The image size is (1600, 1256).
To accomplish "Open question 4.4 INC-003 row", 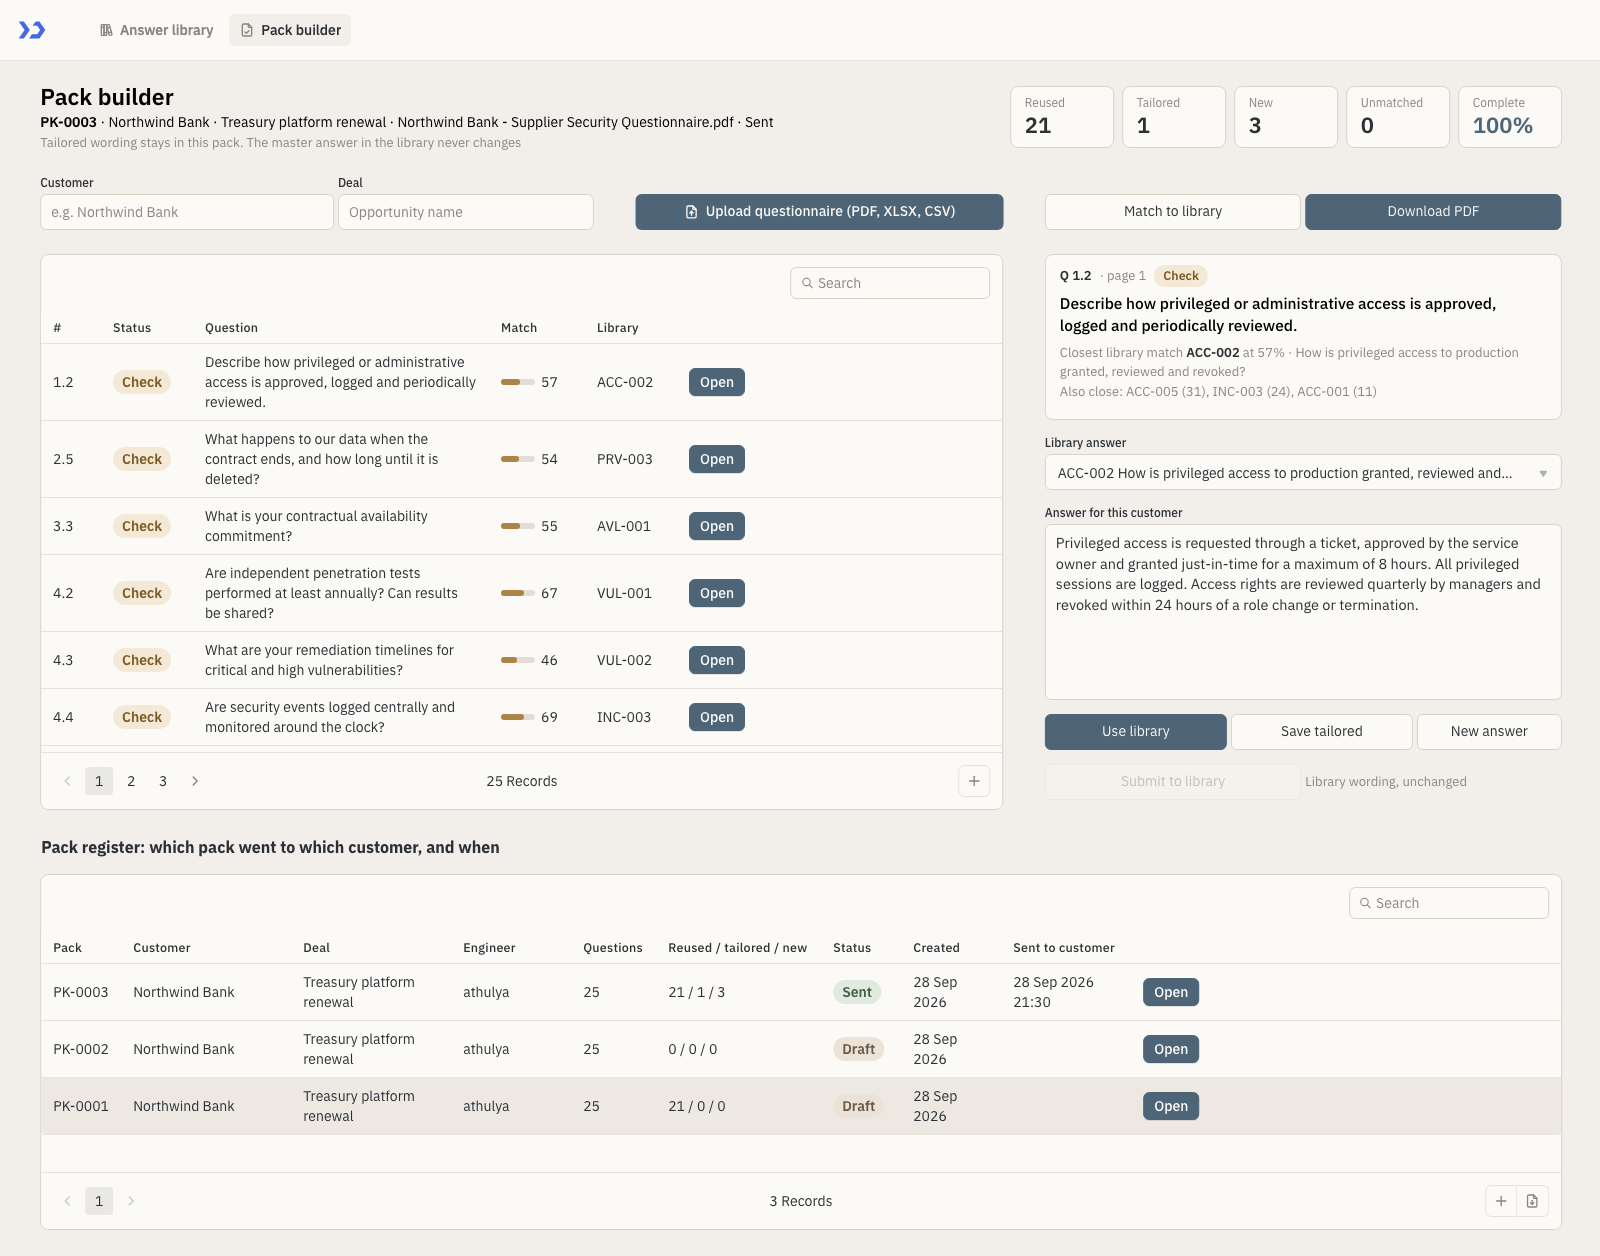I will click(716, 717).
